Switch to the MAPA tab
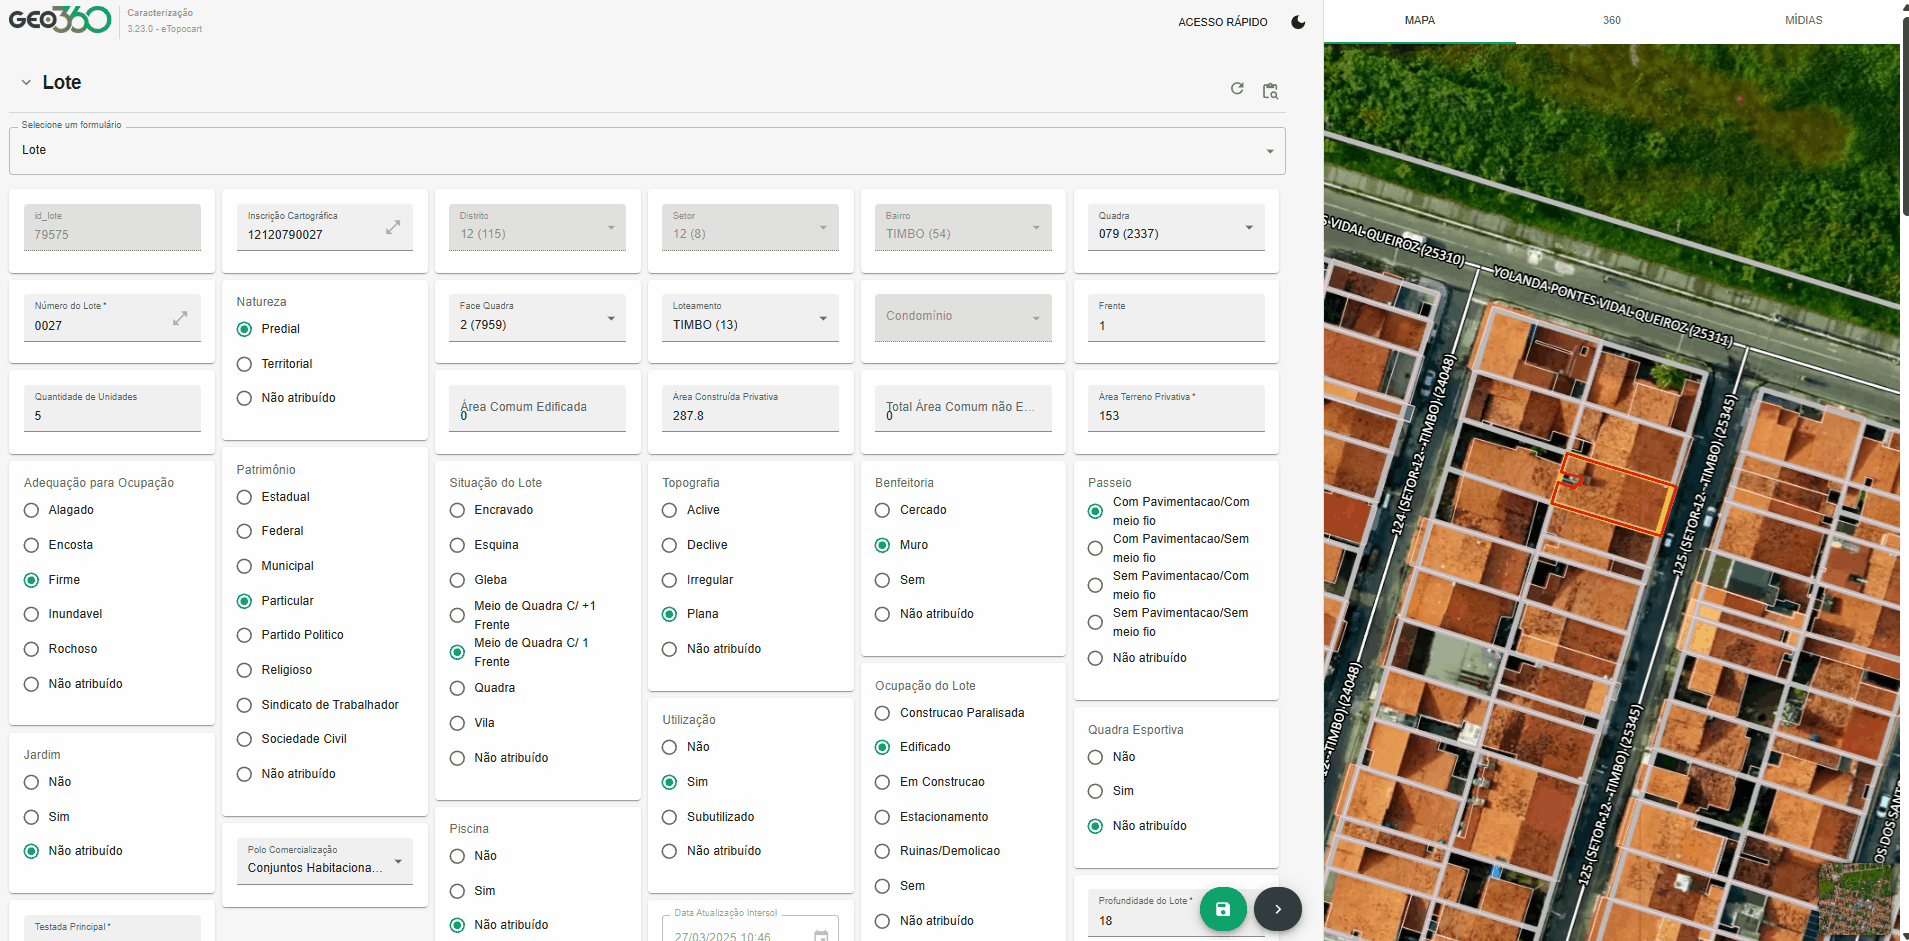This screenshot has width=1909, height=941. [1419, 21]
